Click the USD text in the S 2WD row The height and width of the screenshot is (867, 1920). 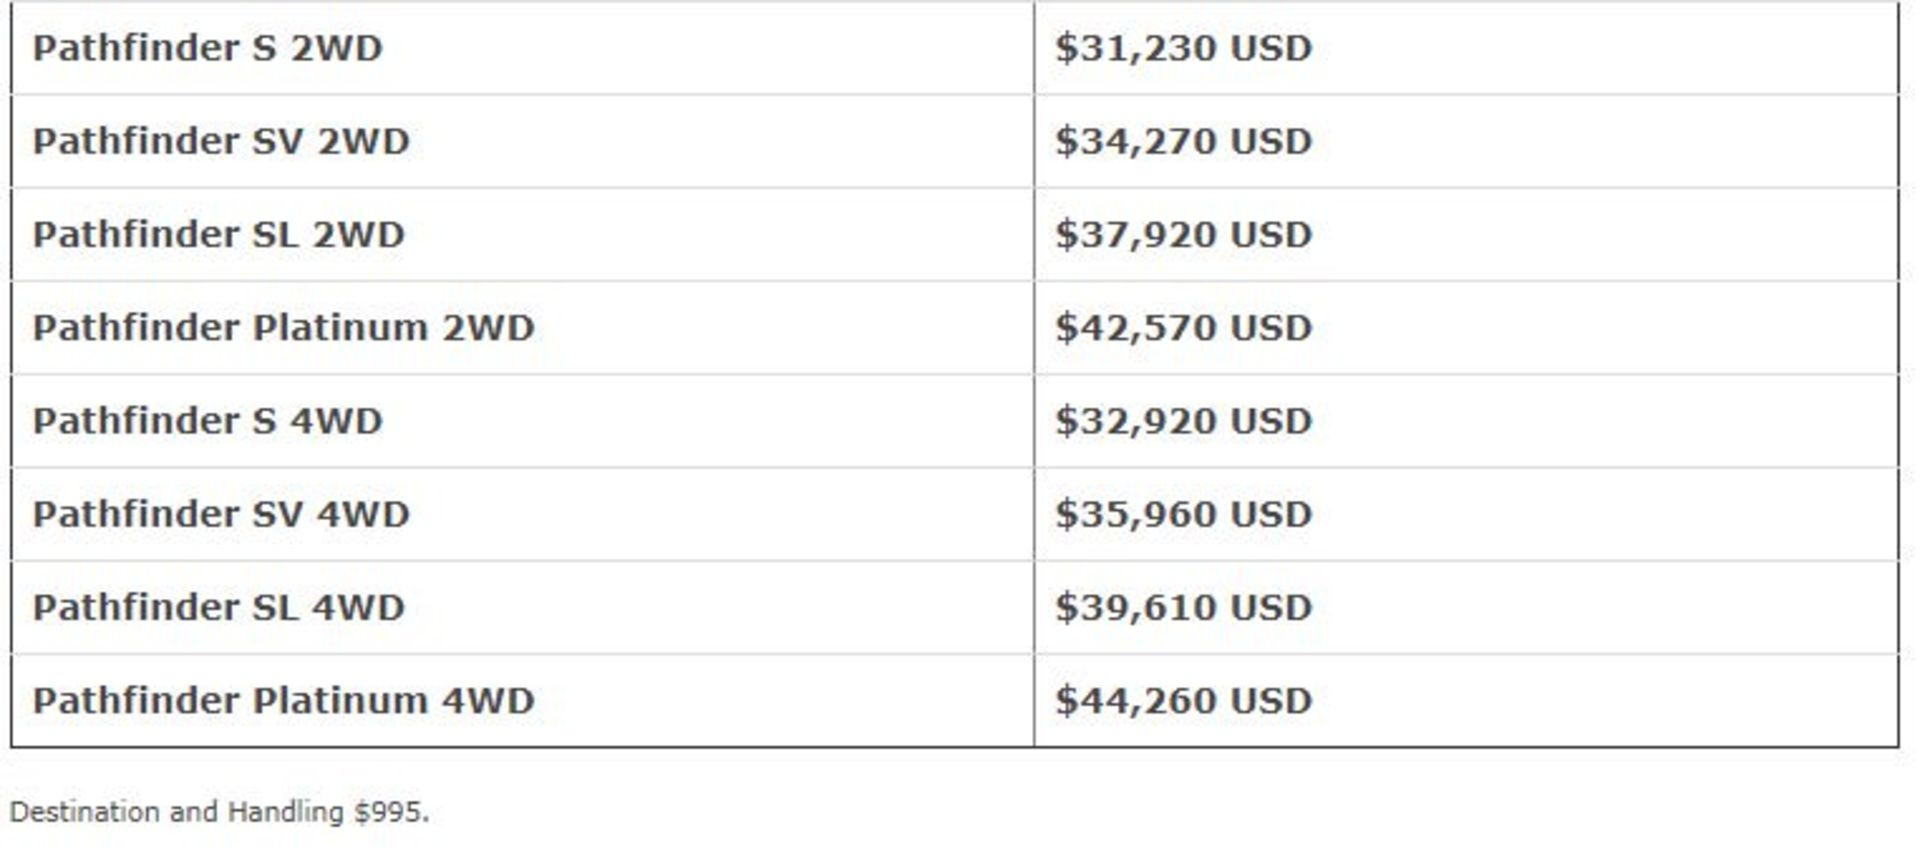(x=1270, y=48)
